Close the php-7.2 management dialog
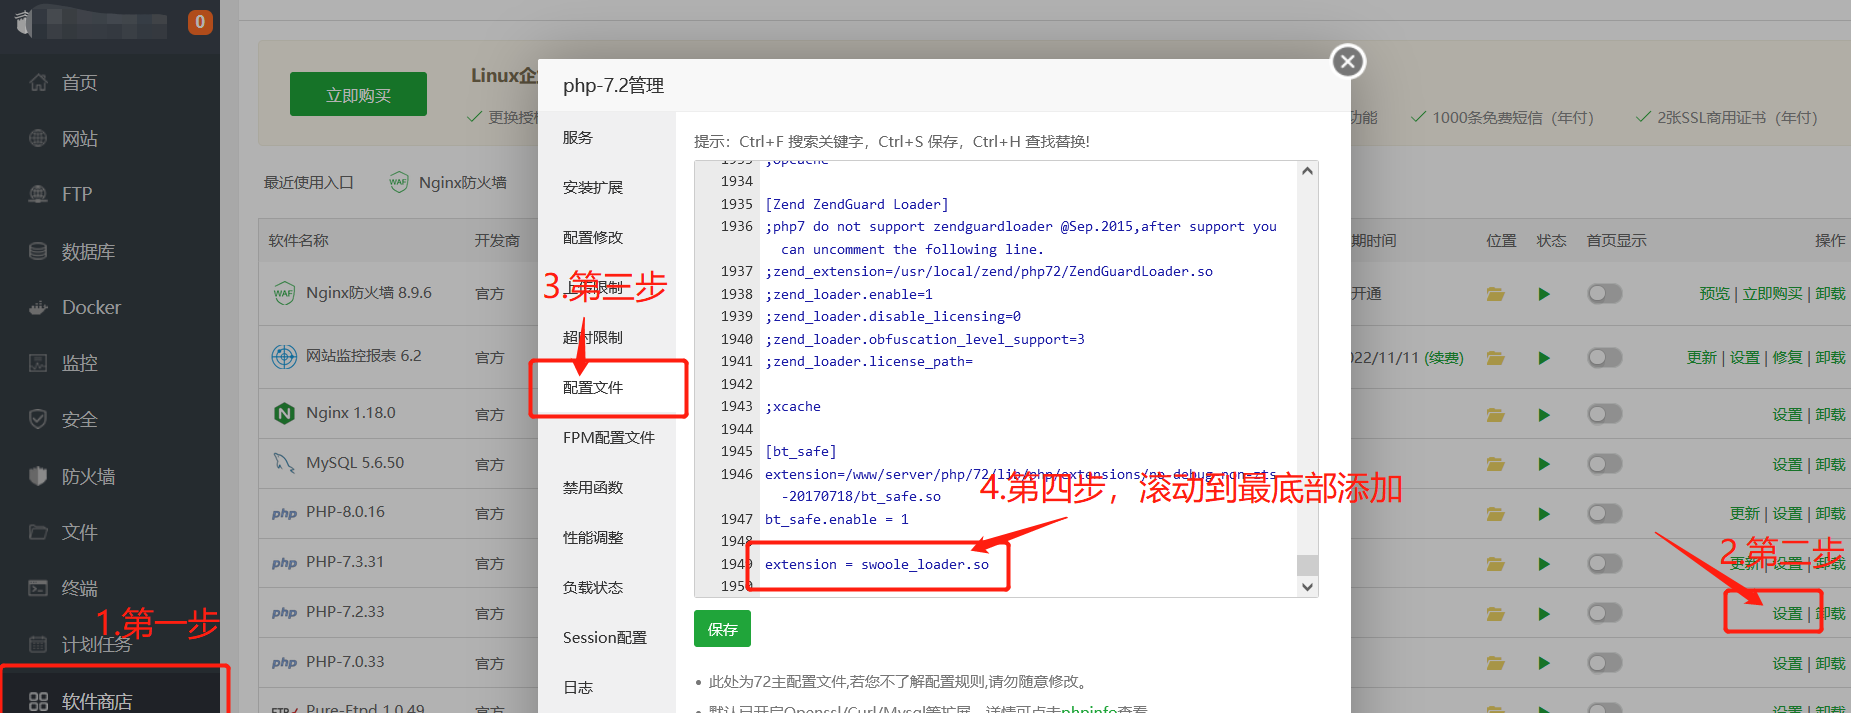 pos(1347,62)
